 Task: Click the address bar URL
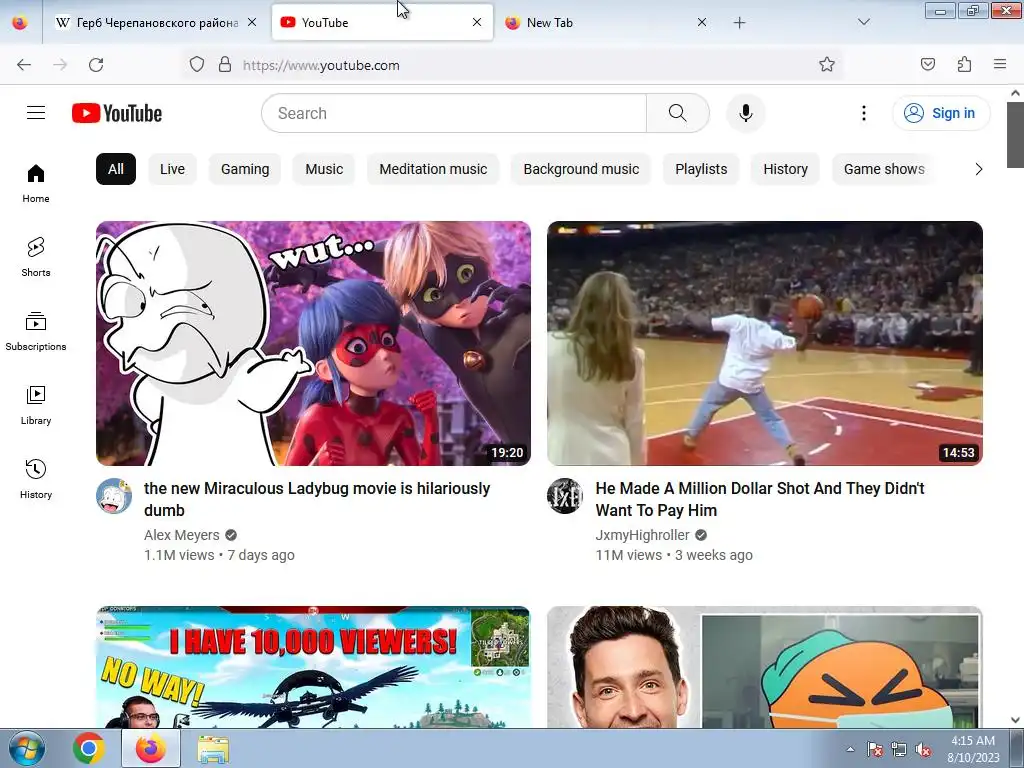[321, 65]
